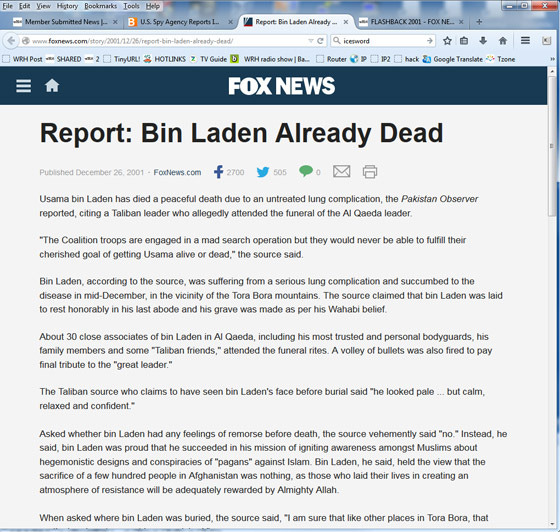Open the IP2 bookmark

point(381,59)
